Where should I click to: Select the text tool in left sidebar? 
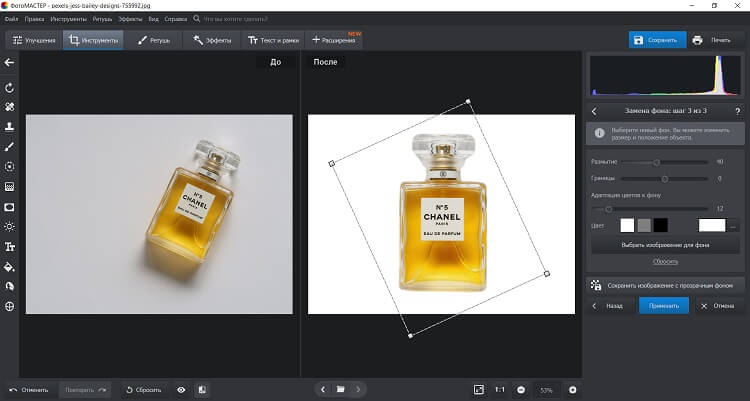pyautogui.click(x=10, y=246)
